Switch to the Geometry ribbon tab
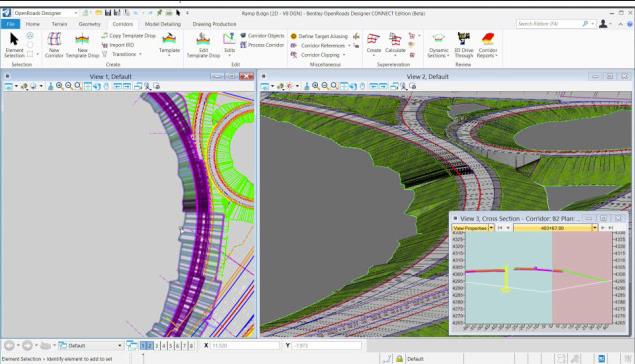Image resolution: width=635 pixels, height=364 pixels. (89, 24)
